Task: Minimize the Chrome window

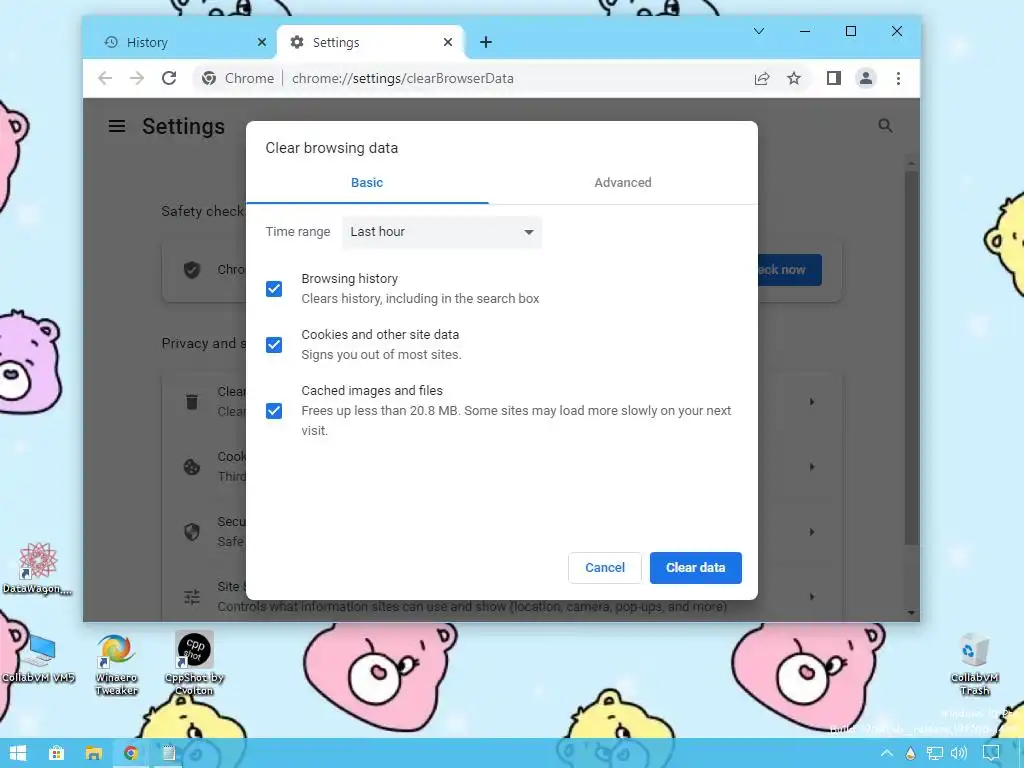Action: [x=805, y=31]
